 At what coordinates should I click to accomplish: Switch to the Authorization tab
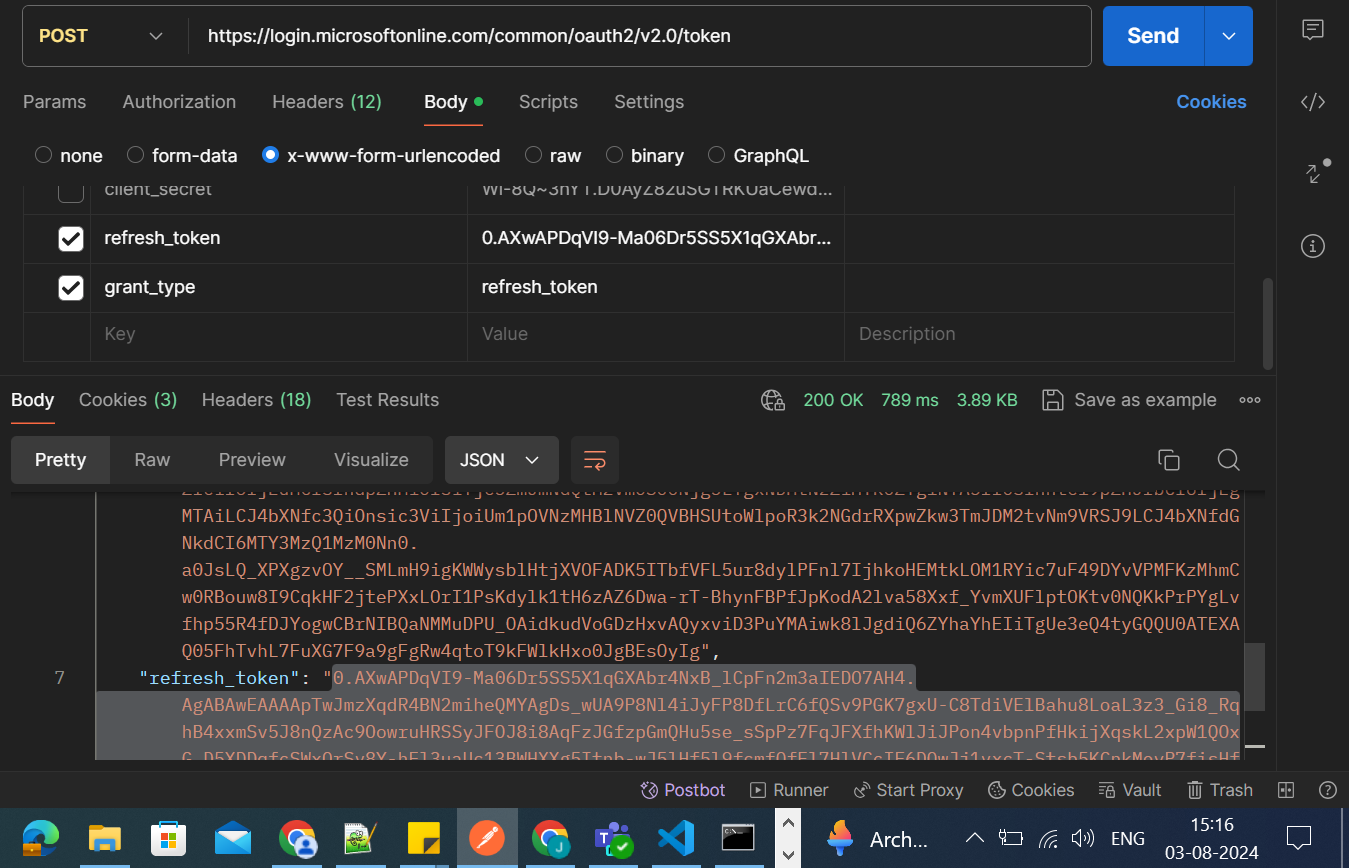(x=179, y=102)
